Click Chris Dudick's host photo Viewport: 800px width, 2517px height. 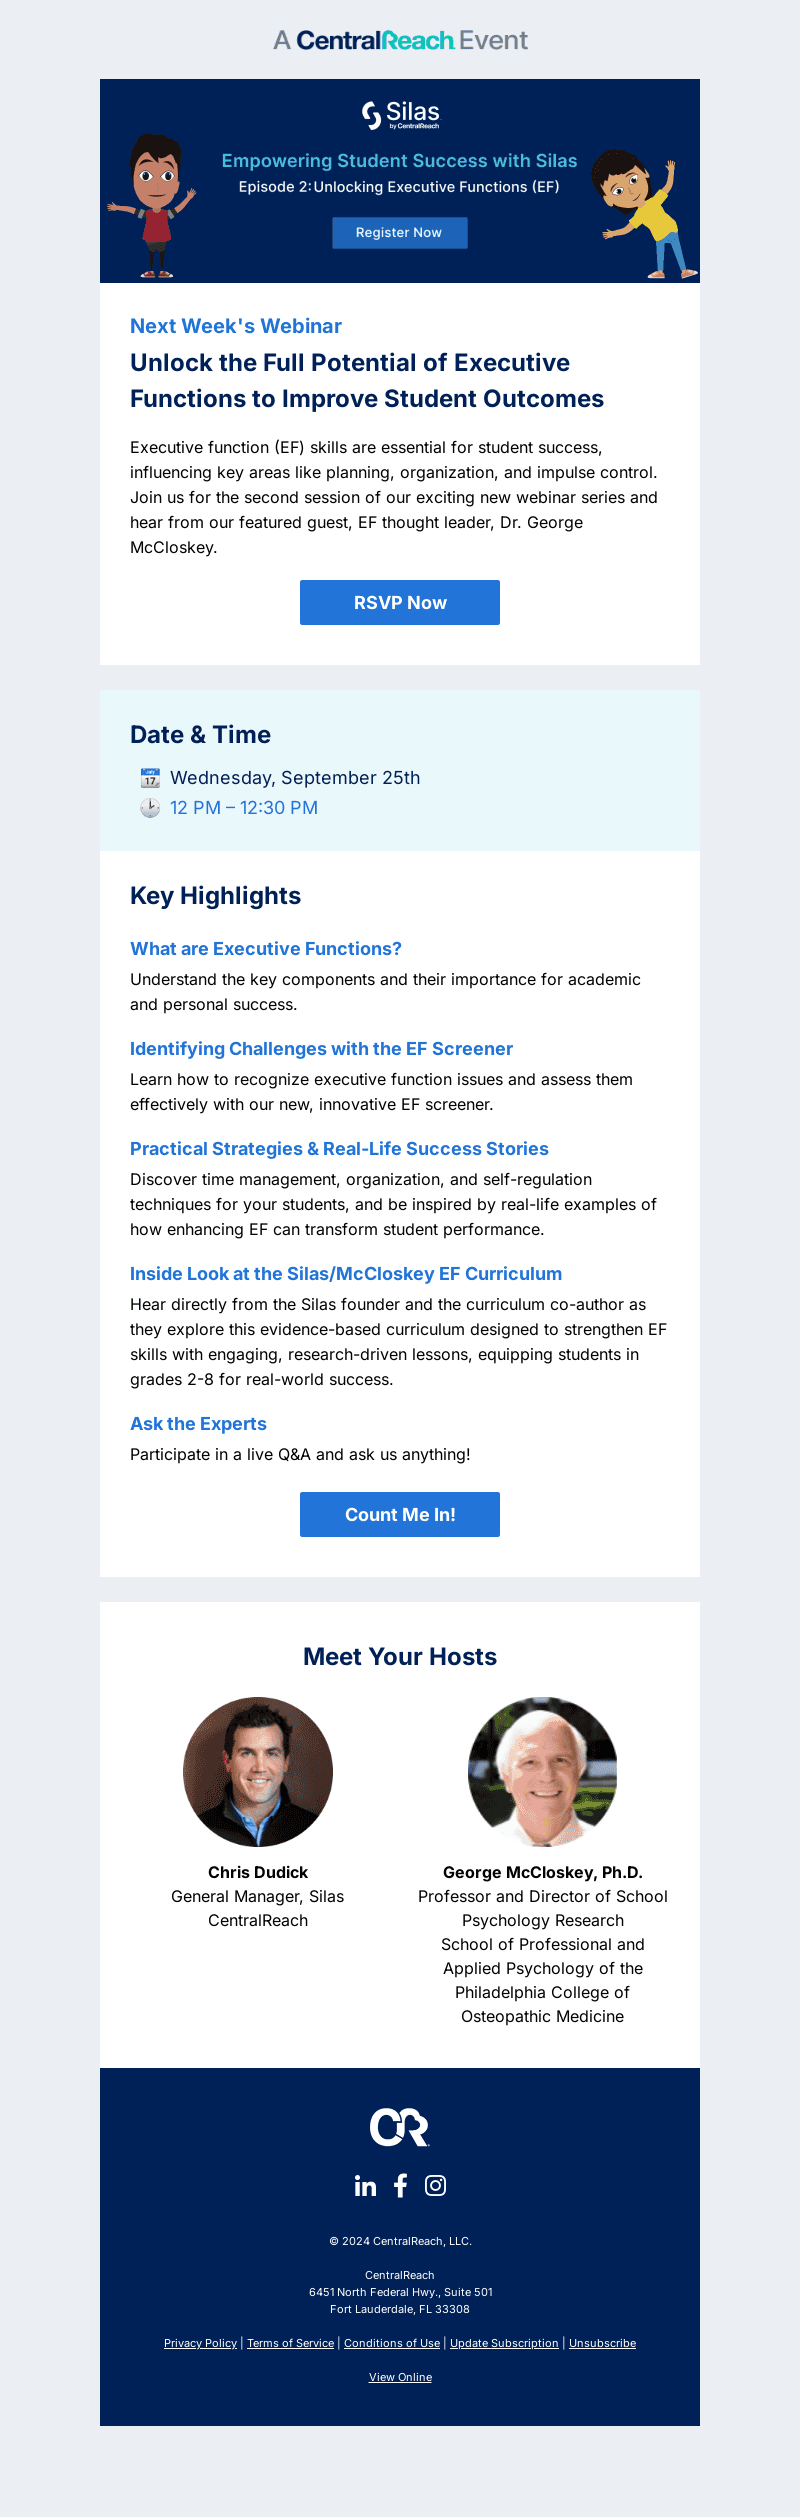coord(258,1772)
